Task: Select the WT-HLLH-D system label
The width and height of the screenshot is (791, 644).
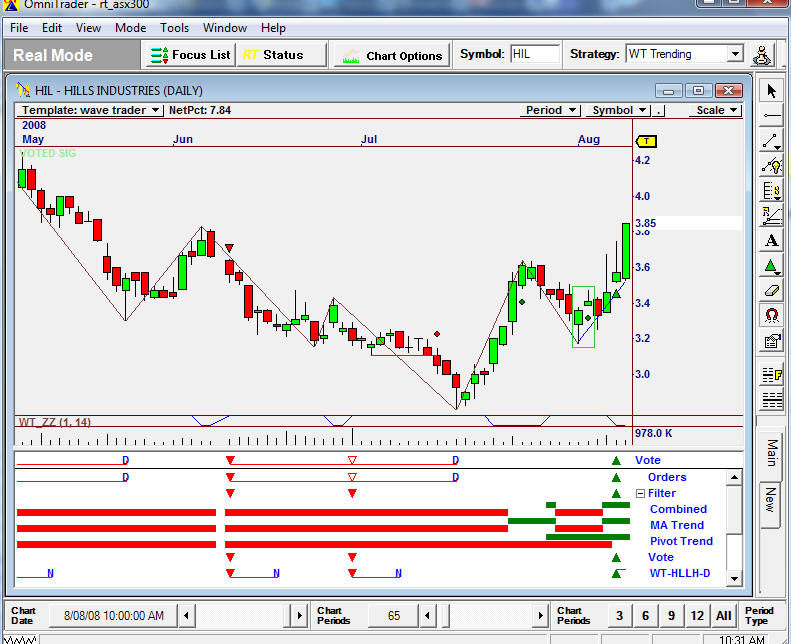Action: 680,573
